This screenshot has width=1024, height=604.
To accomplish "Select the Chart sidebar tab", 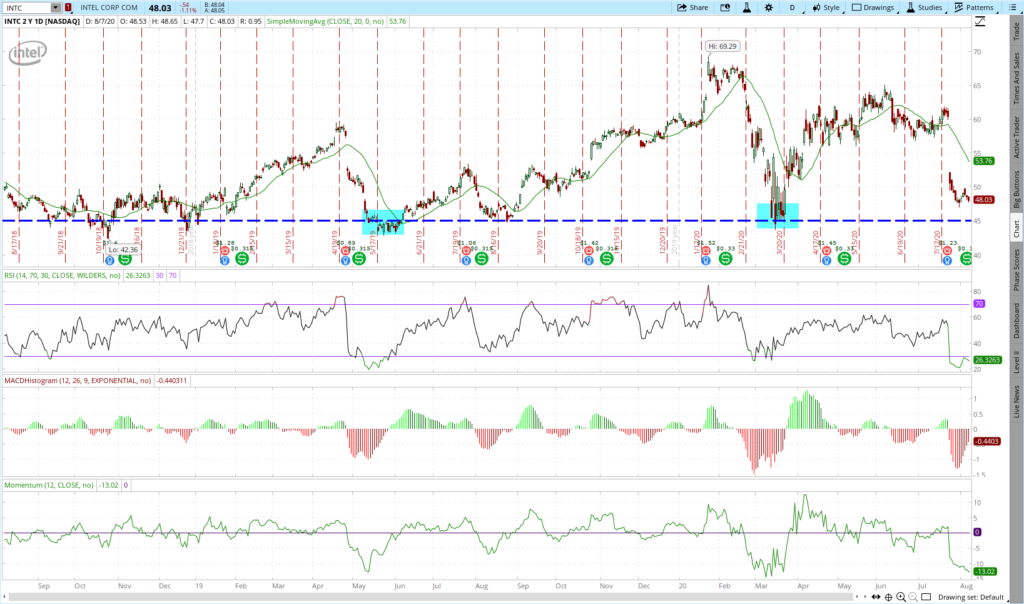I will click(x=1016, y=229).
